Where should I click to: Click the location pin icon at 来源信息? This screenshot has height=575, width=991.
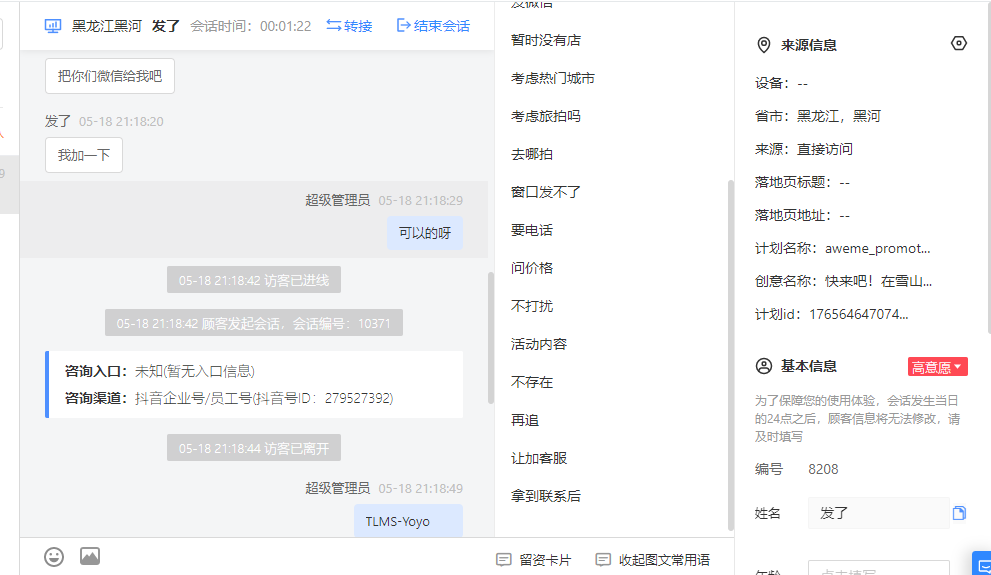763,45
